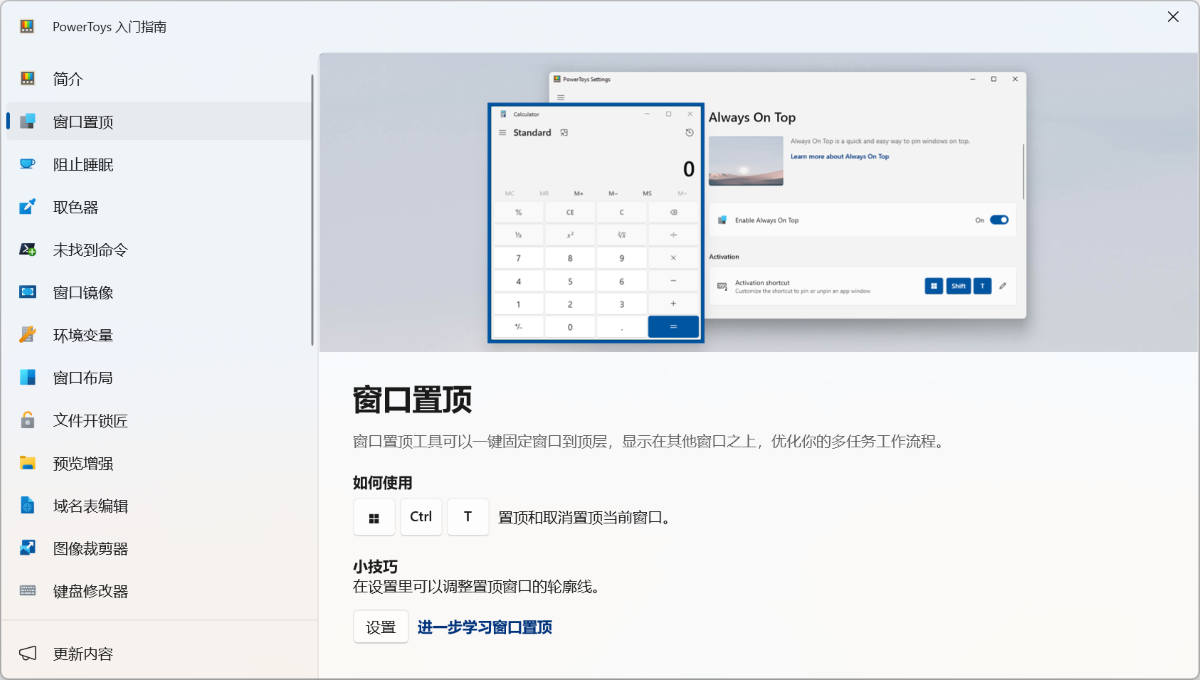Click the 预览增强 sidebar label

83,463
